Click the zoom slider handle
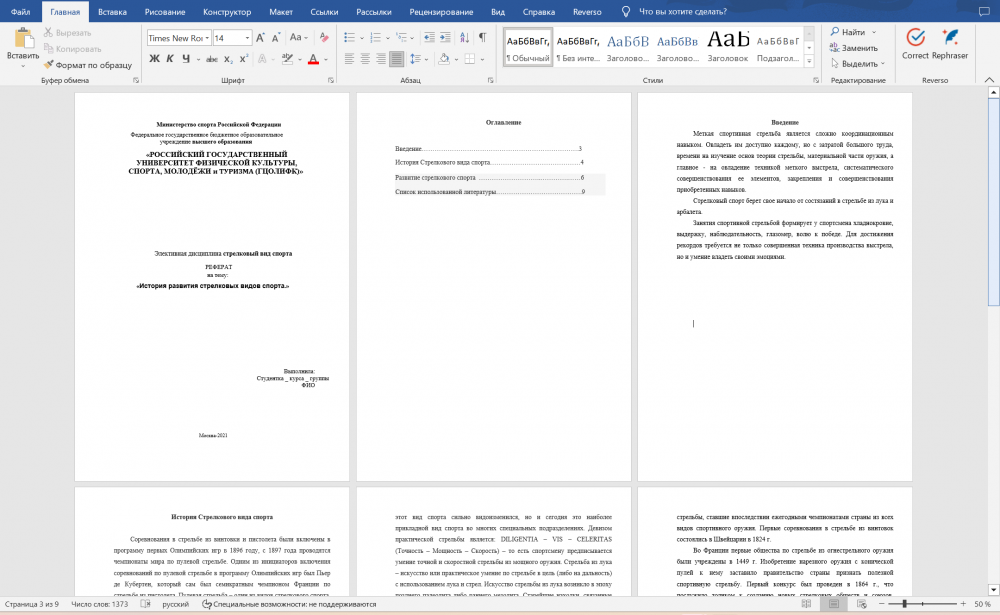 tap(904, 604)
